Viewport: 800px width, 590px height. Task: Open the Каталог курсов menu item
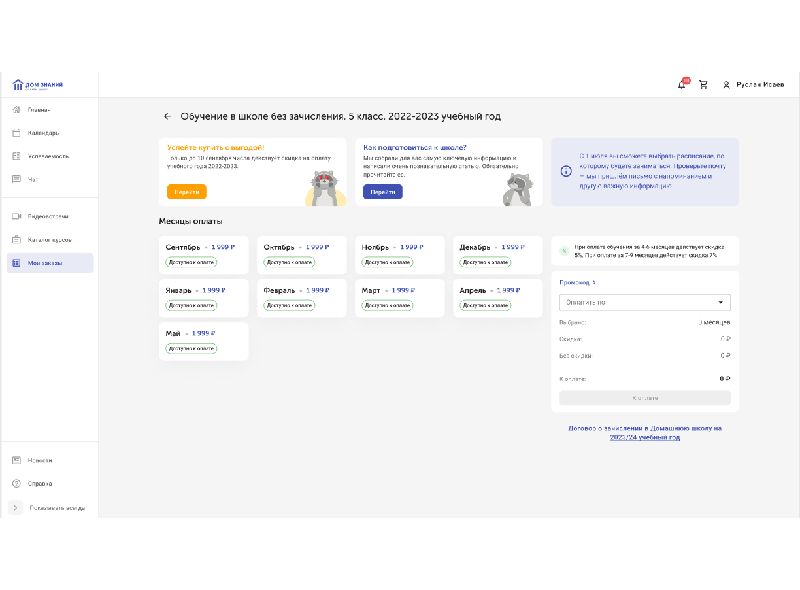pyautogui.click(x=50, y=240)
